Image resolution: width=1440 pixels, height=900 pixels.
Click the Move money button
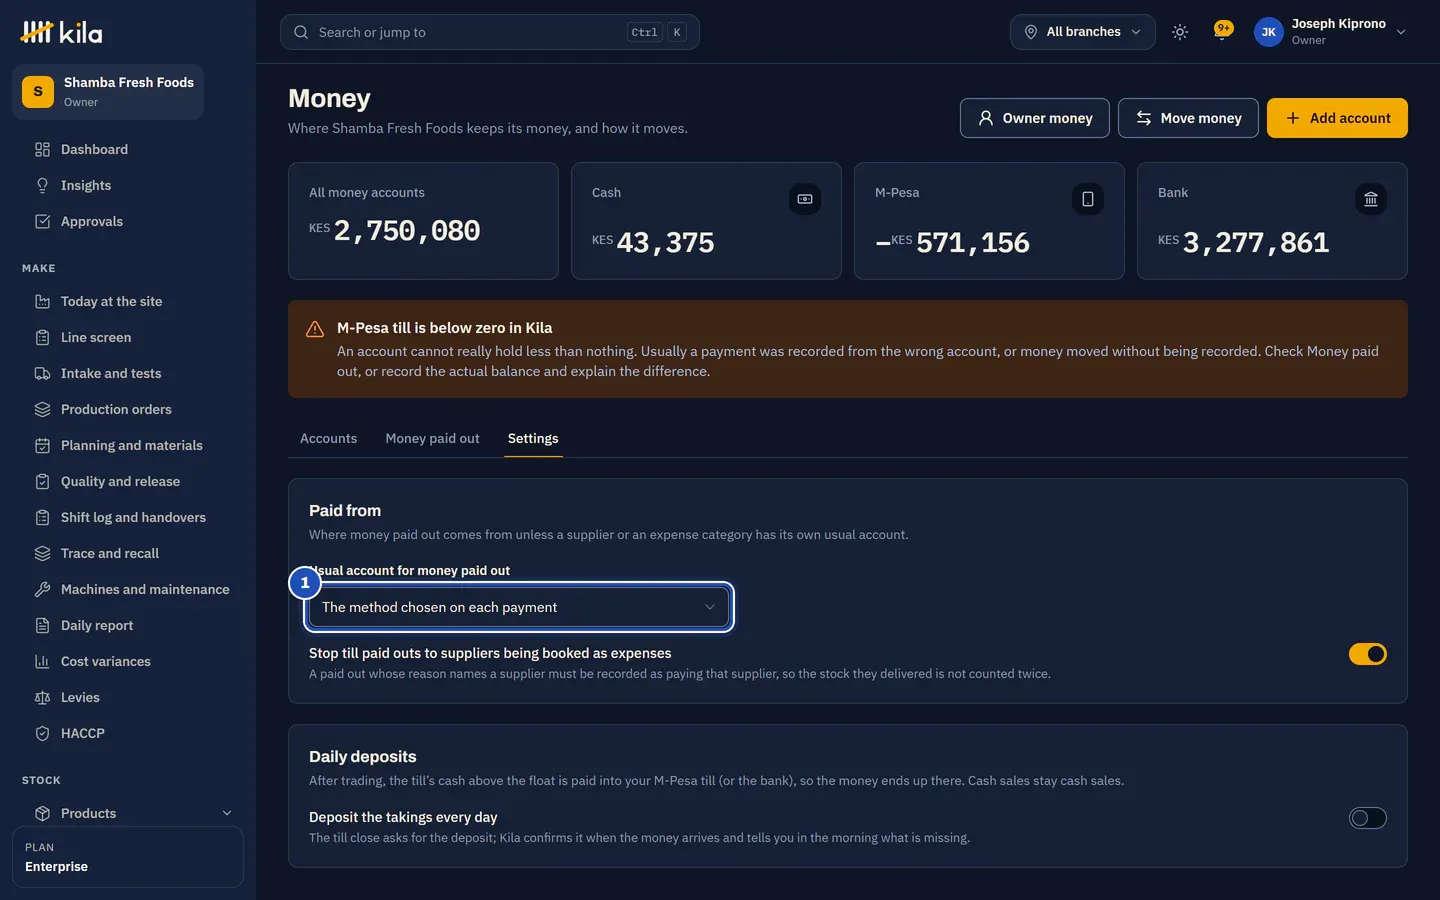pyautogui.click(x=1188, y=118)
